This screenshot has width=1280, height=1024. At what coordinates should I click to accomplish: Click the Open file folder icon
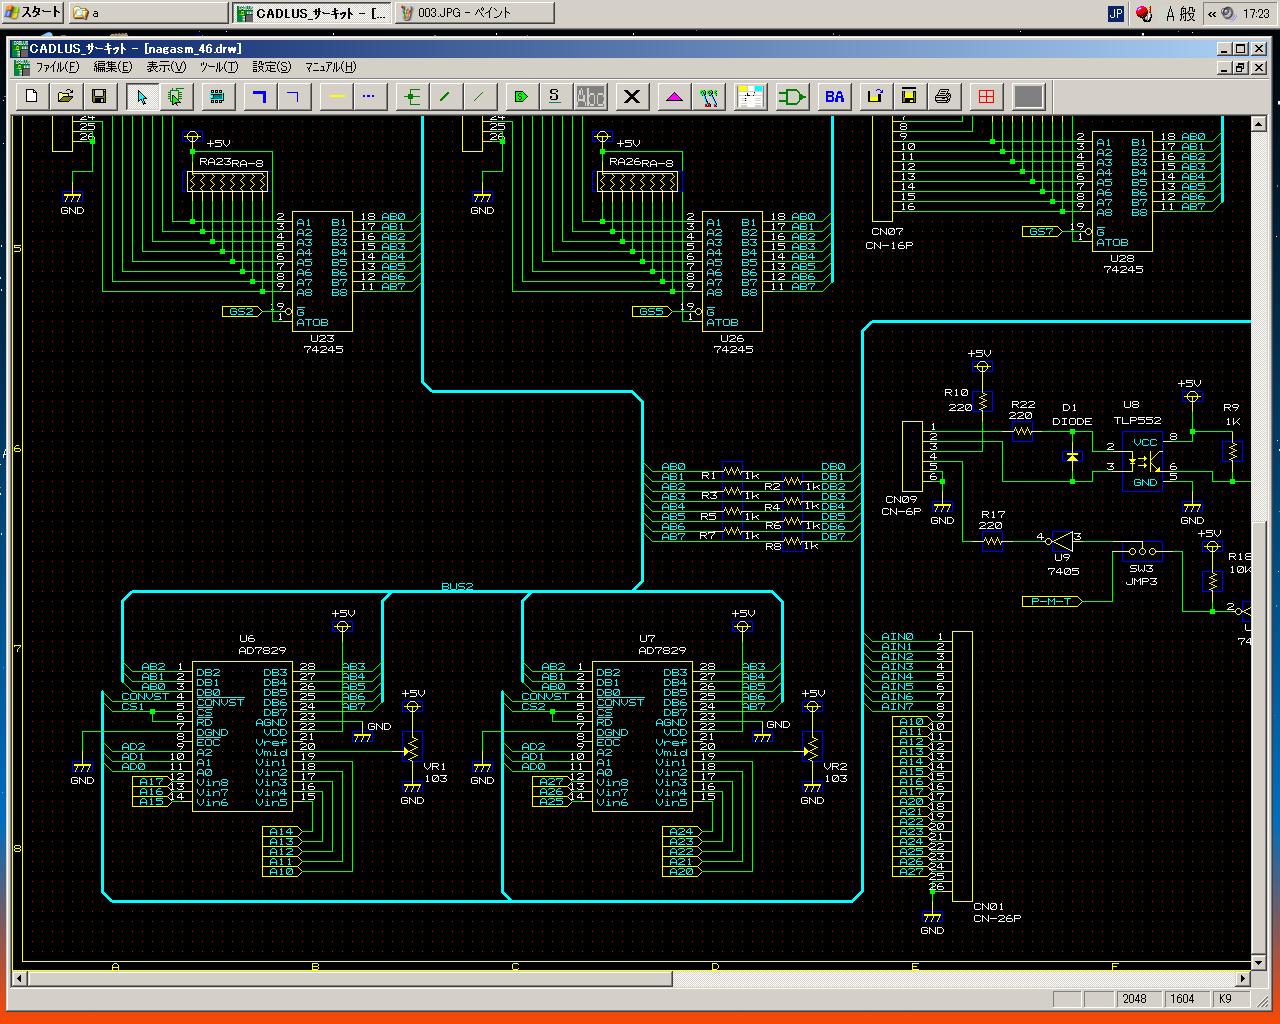pyautogui.click(x=65, y=96)
